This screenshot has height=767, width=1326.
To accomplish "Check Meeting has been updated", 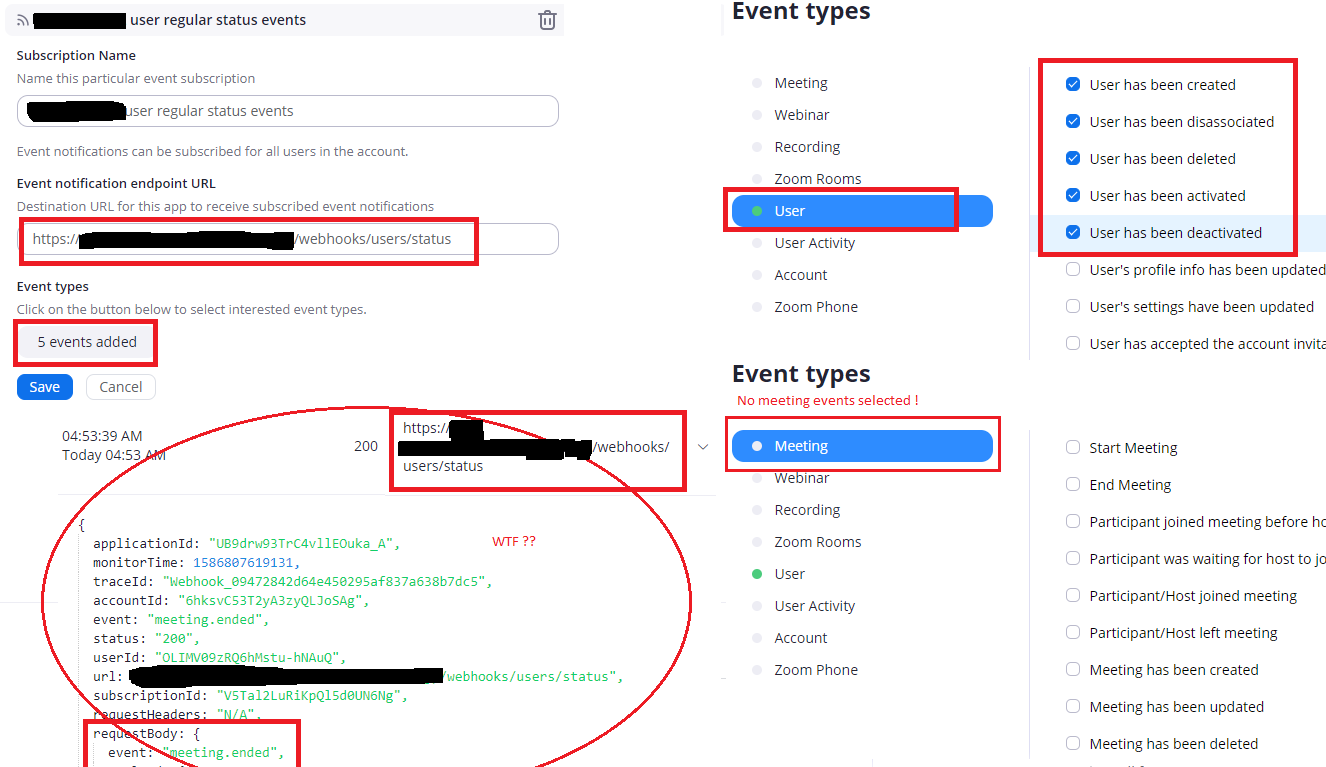I will point(1073,707).
